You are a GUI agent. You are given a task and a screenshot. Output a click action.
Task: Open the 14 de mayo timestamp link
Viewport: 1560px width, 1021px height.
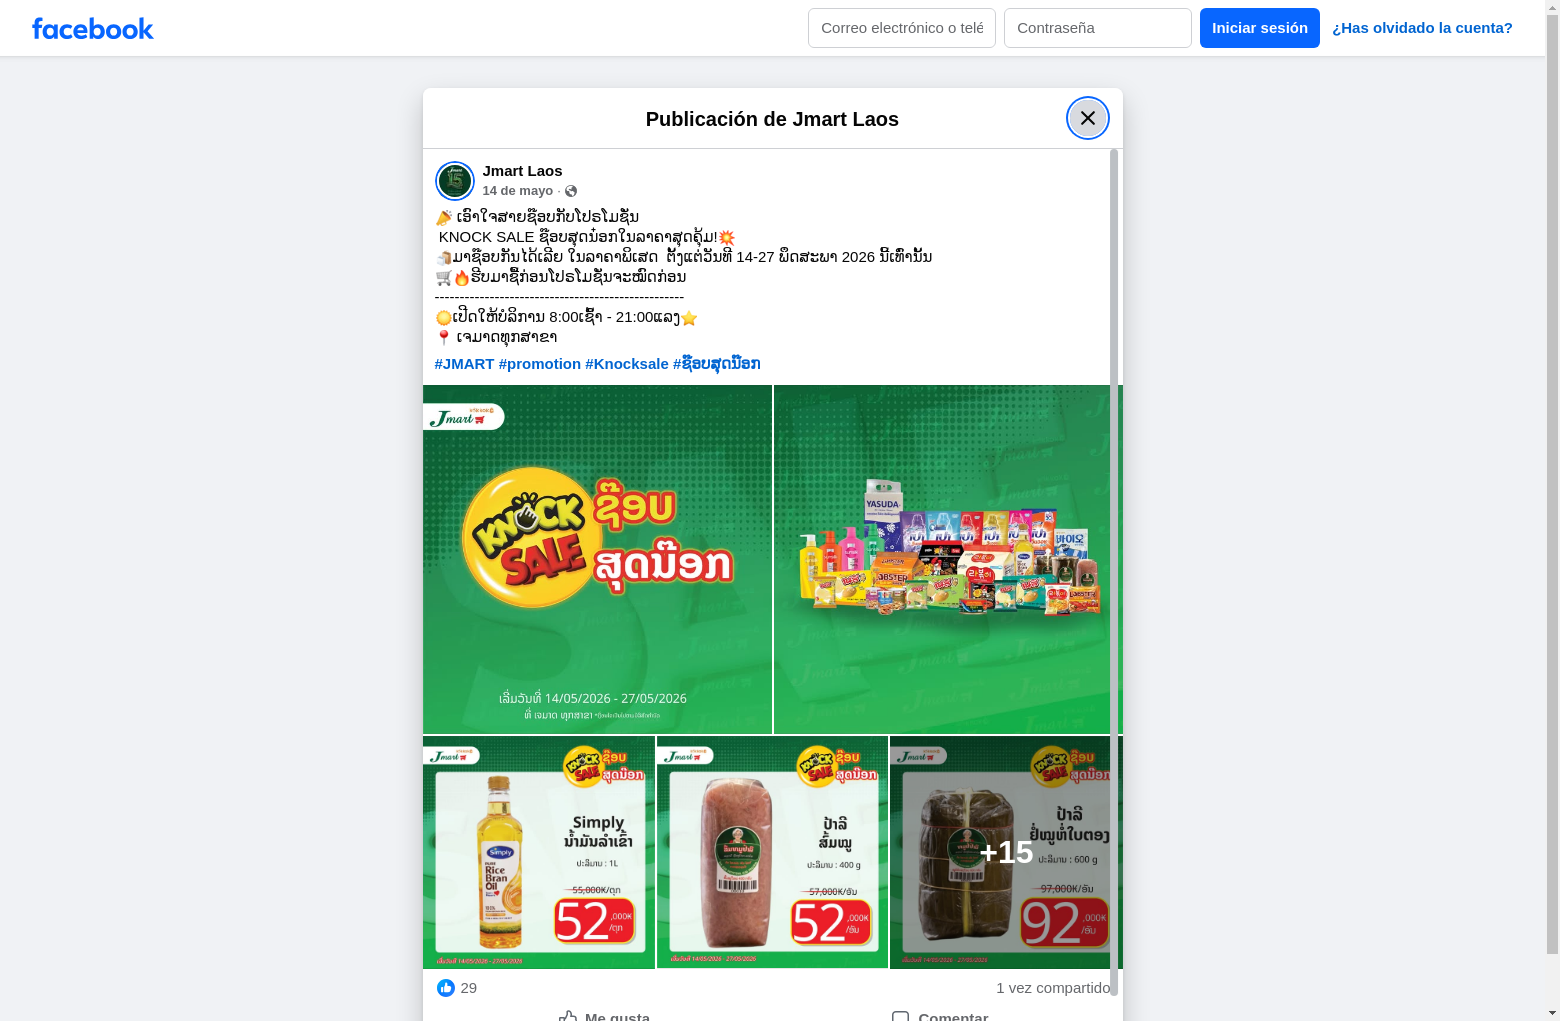click(518, 191)
